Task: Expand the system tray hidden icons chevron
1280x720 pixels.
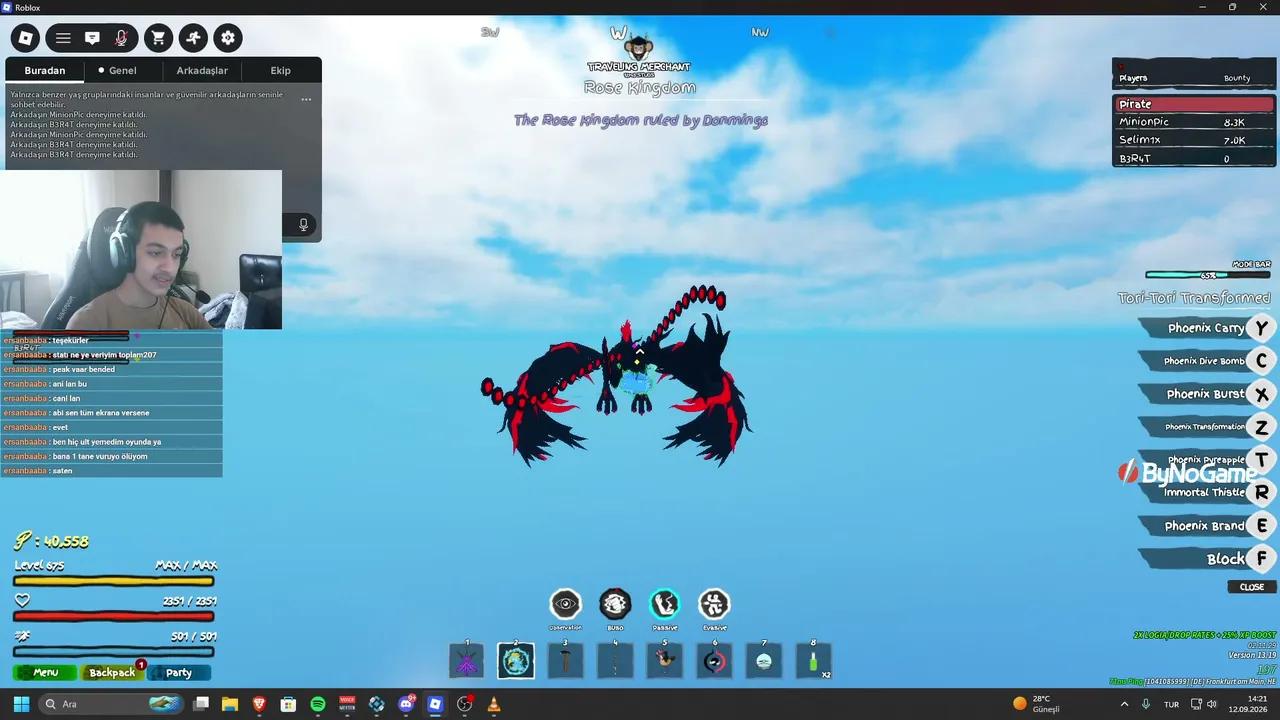Action: pos(1124,704)
